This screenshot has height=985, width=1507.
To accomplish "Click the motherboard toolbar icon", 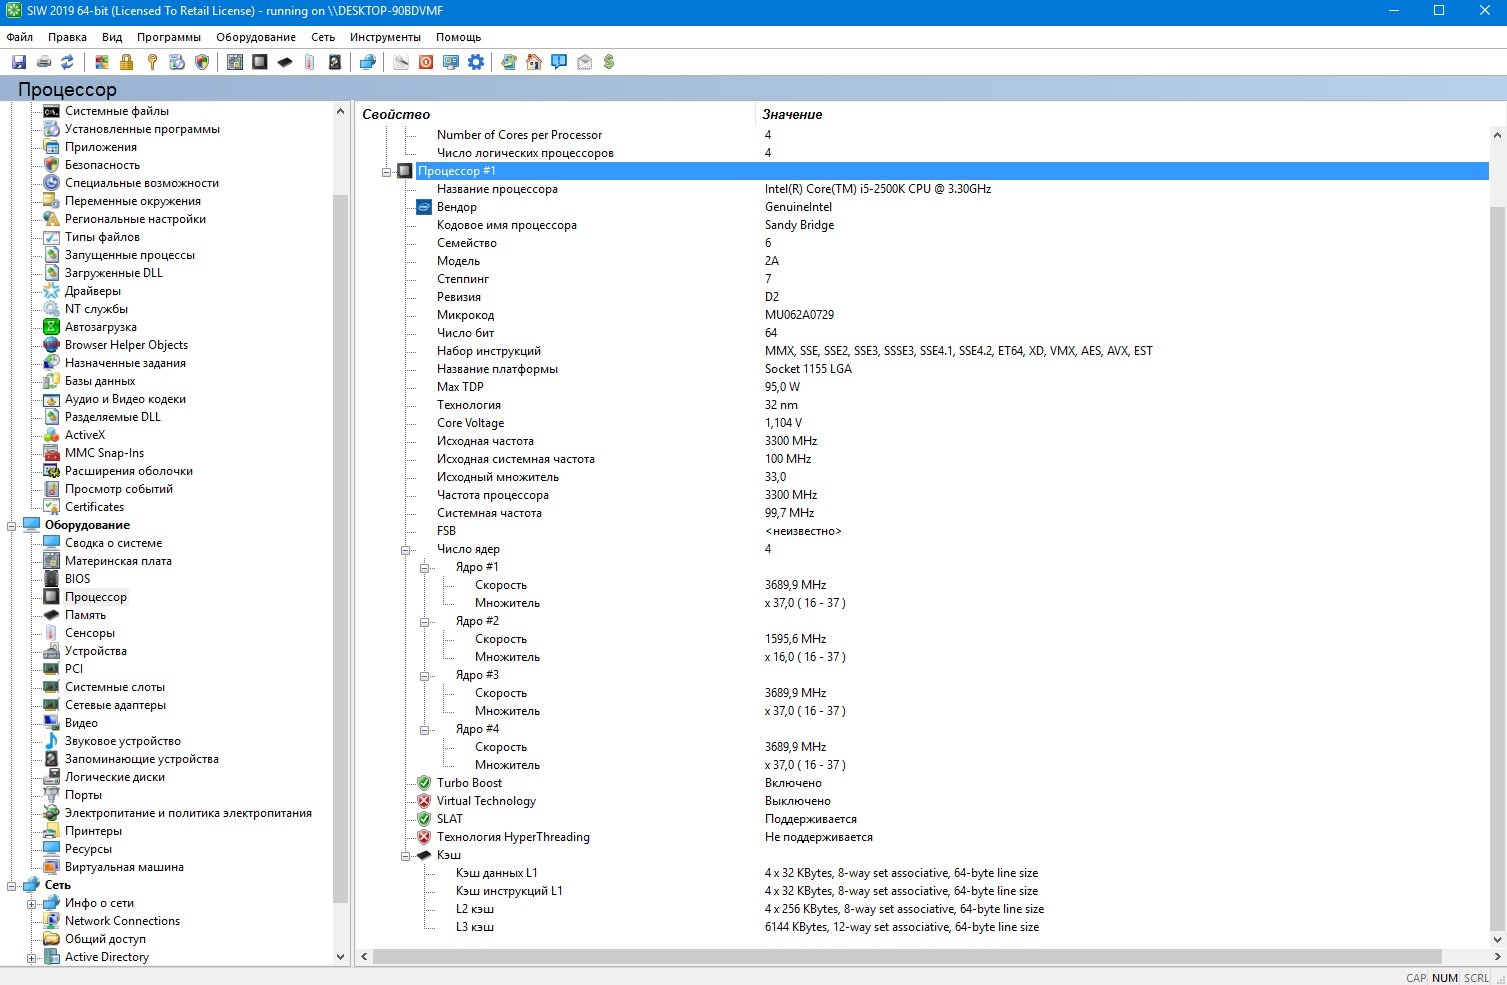I will (235, 62).
